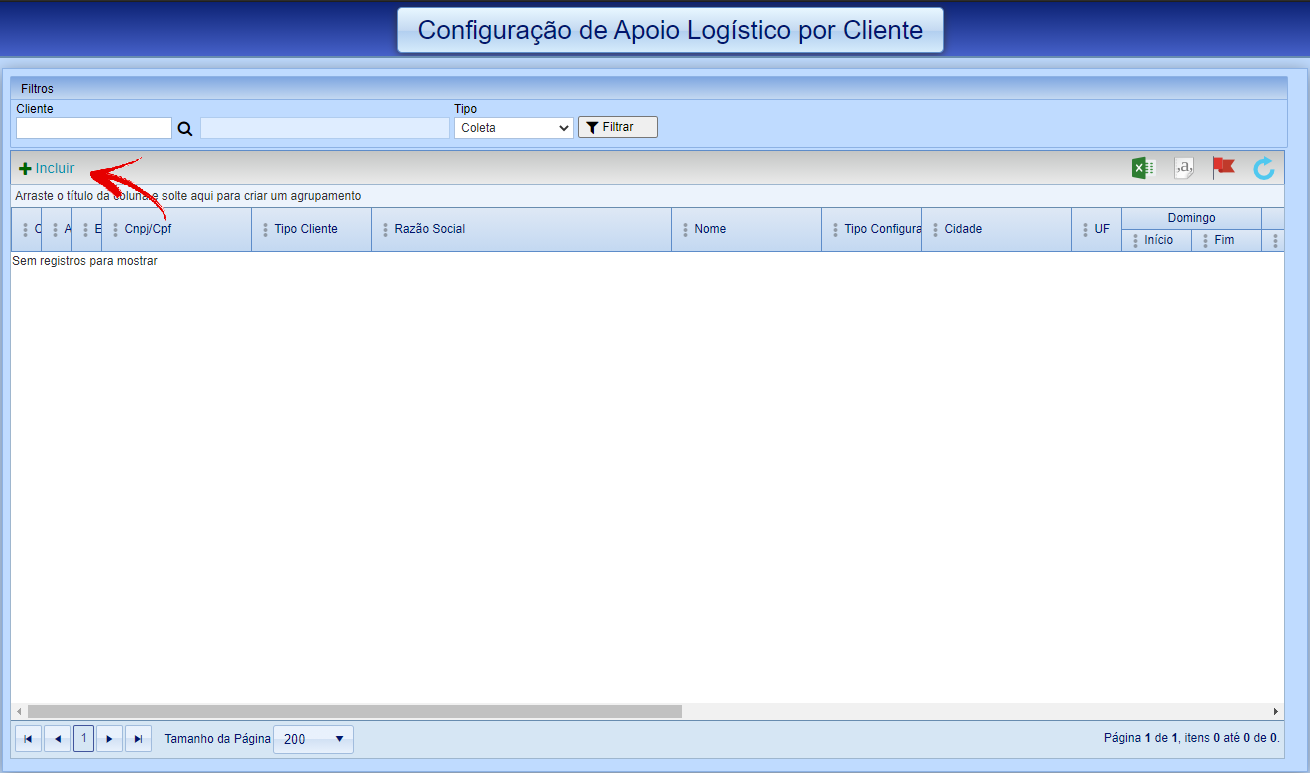Sort by the Tipo Cliente column header
Image resolution: width=1310 pixels, height=773 pixels.
pyautogui.click(x=306, y=229)
